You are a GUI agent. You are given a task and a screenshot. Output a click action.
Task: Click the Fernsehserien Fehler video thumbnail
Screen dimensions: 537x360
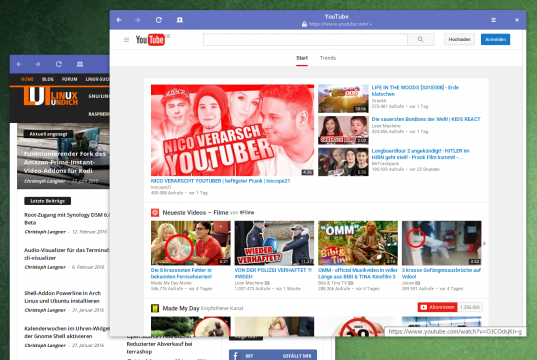(x=191, y=243)
